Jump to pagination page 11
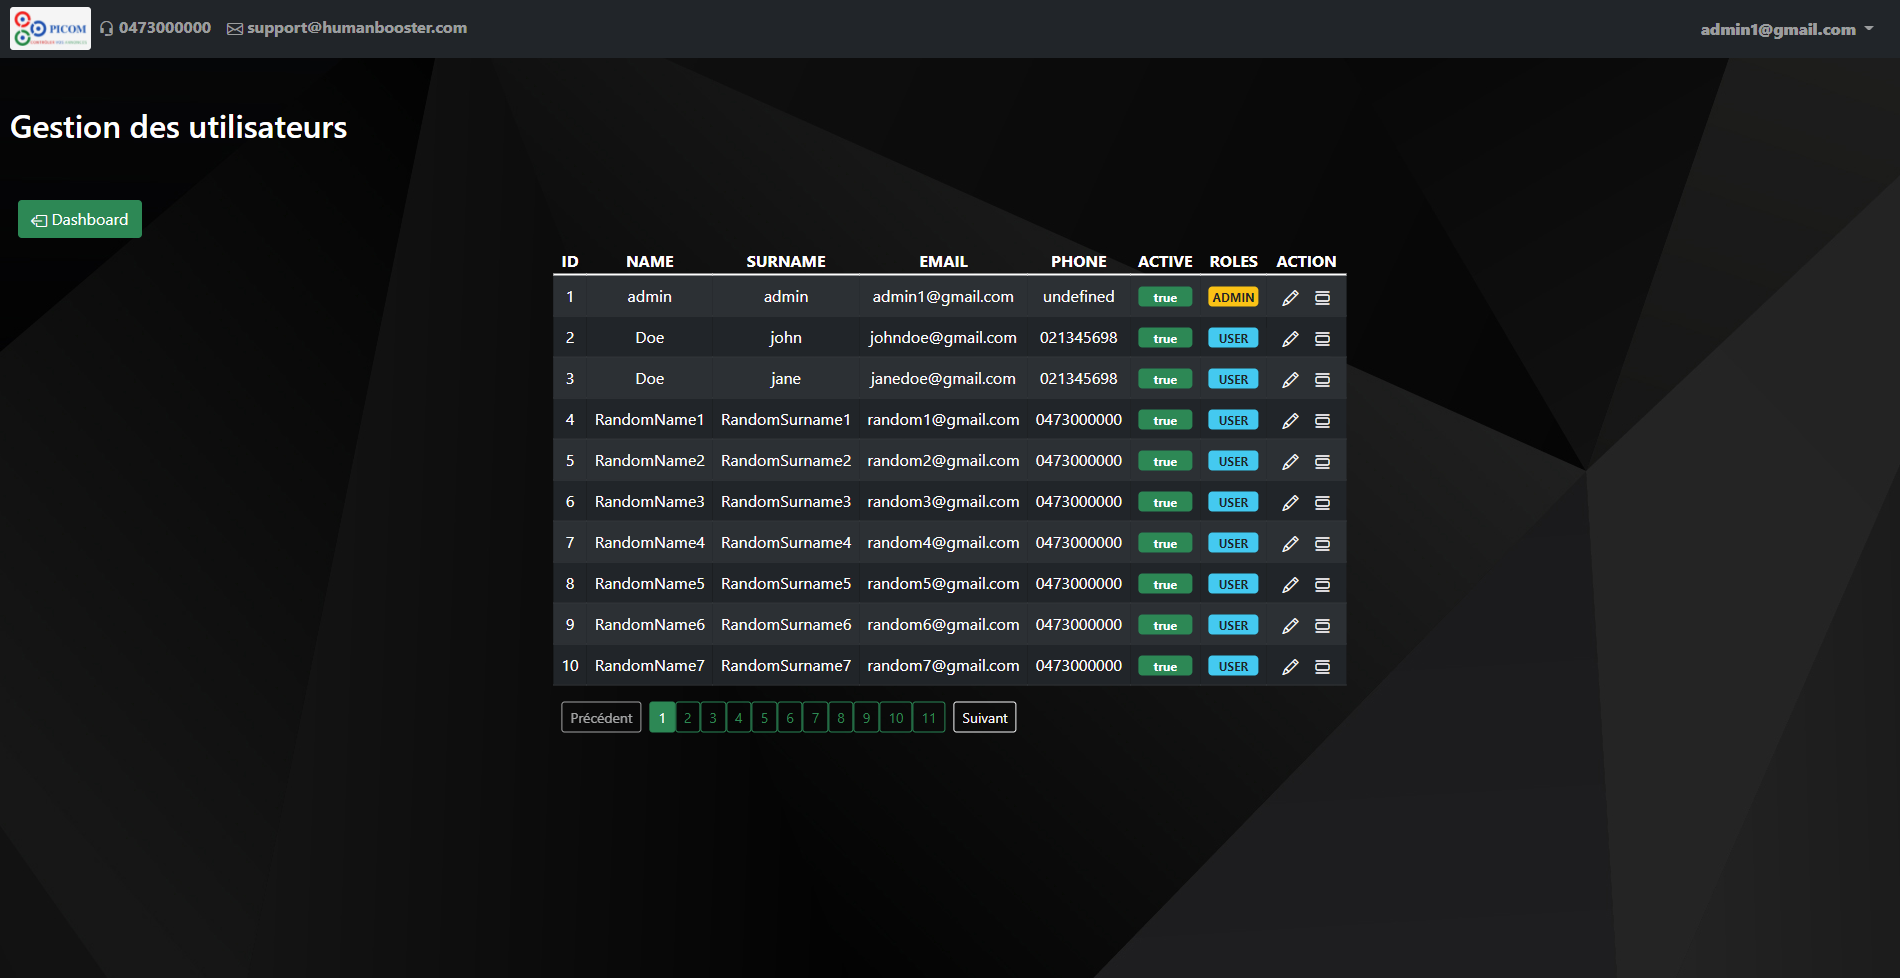Screen dimensions: 1900x978 click(929, 718)
